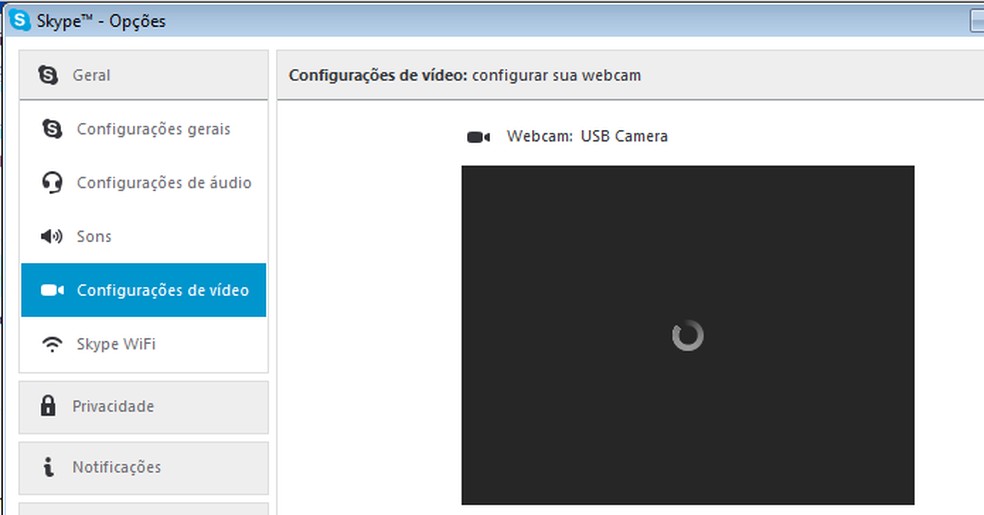
Task: Click the speaker icon next to Sons
Action: tap(51, 236)
